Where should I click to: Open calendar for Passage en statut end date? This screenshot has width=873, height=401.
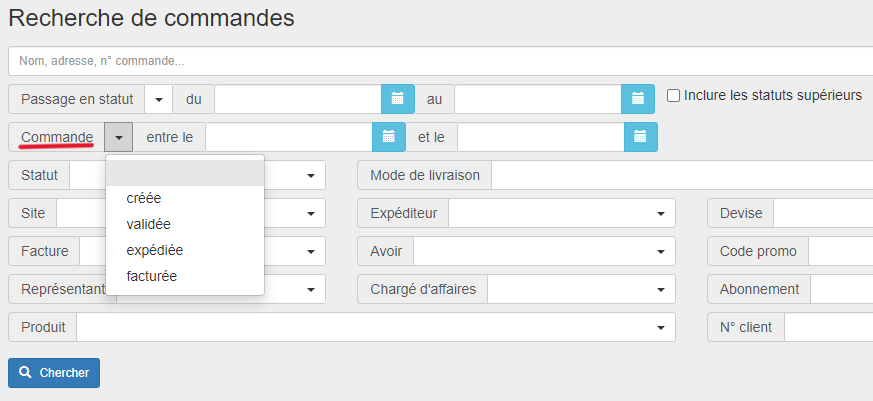pyautogui.click(x=637, y=98)
